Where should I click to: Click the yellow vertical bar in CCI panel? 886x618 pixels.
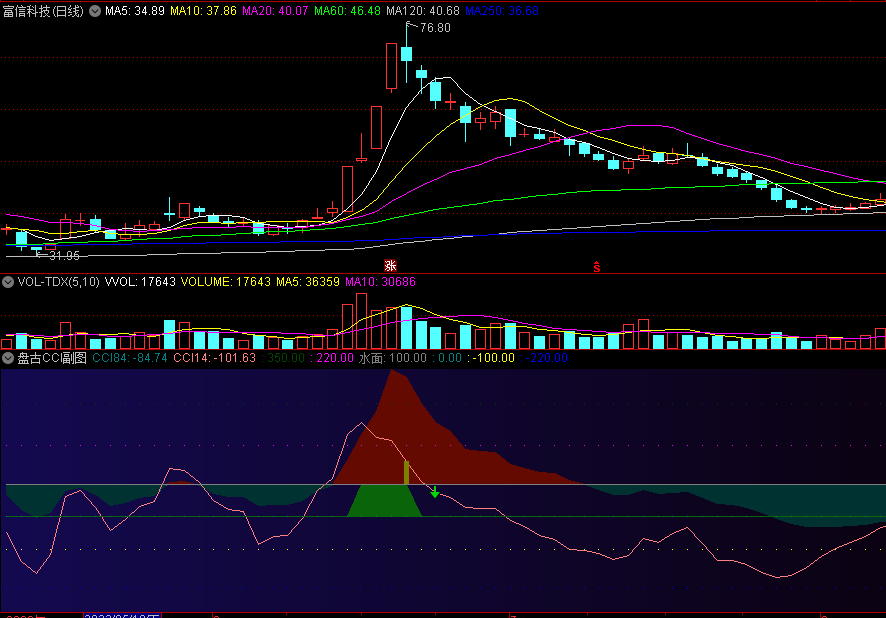[x=406, y=473]
